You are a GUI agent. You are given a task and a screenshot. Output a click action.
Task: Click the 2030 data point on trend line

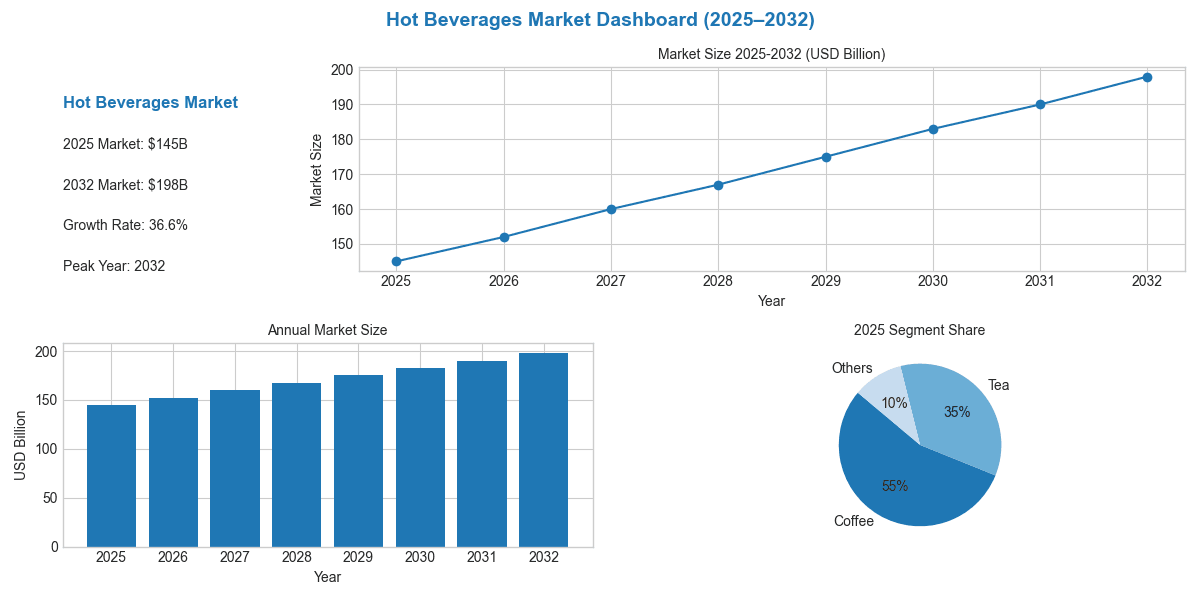pos(932,128)
